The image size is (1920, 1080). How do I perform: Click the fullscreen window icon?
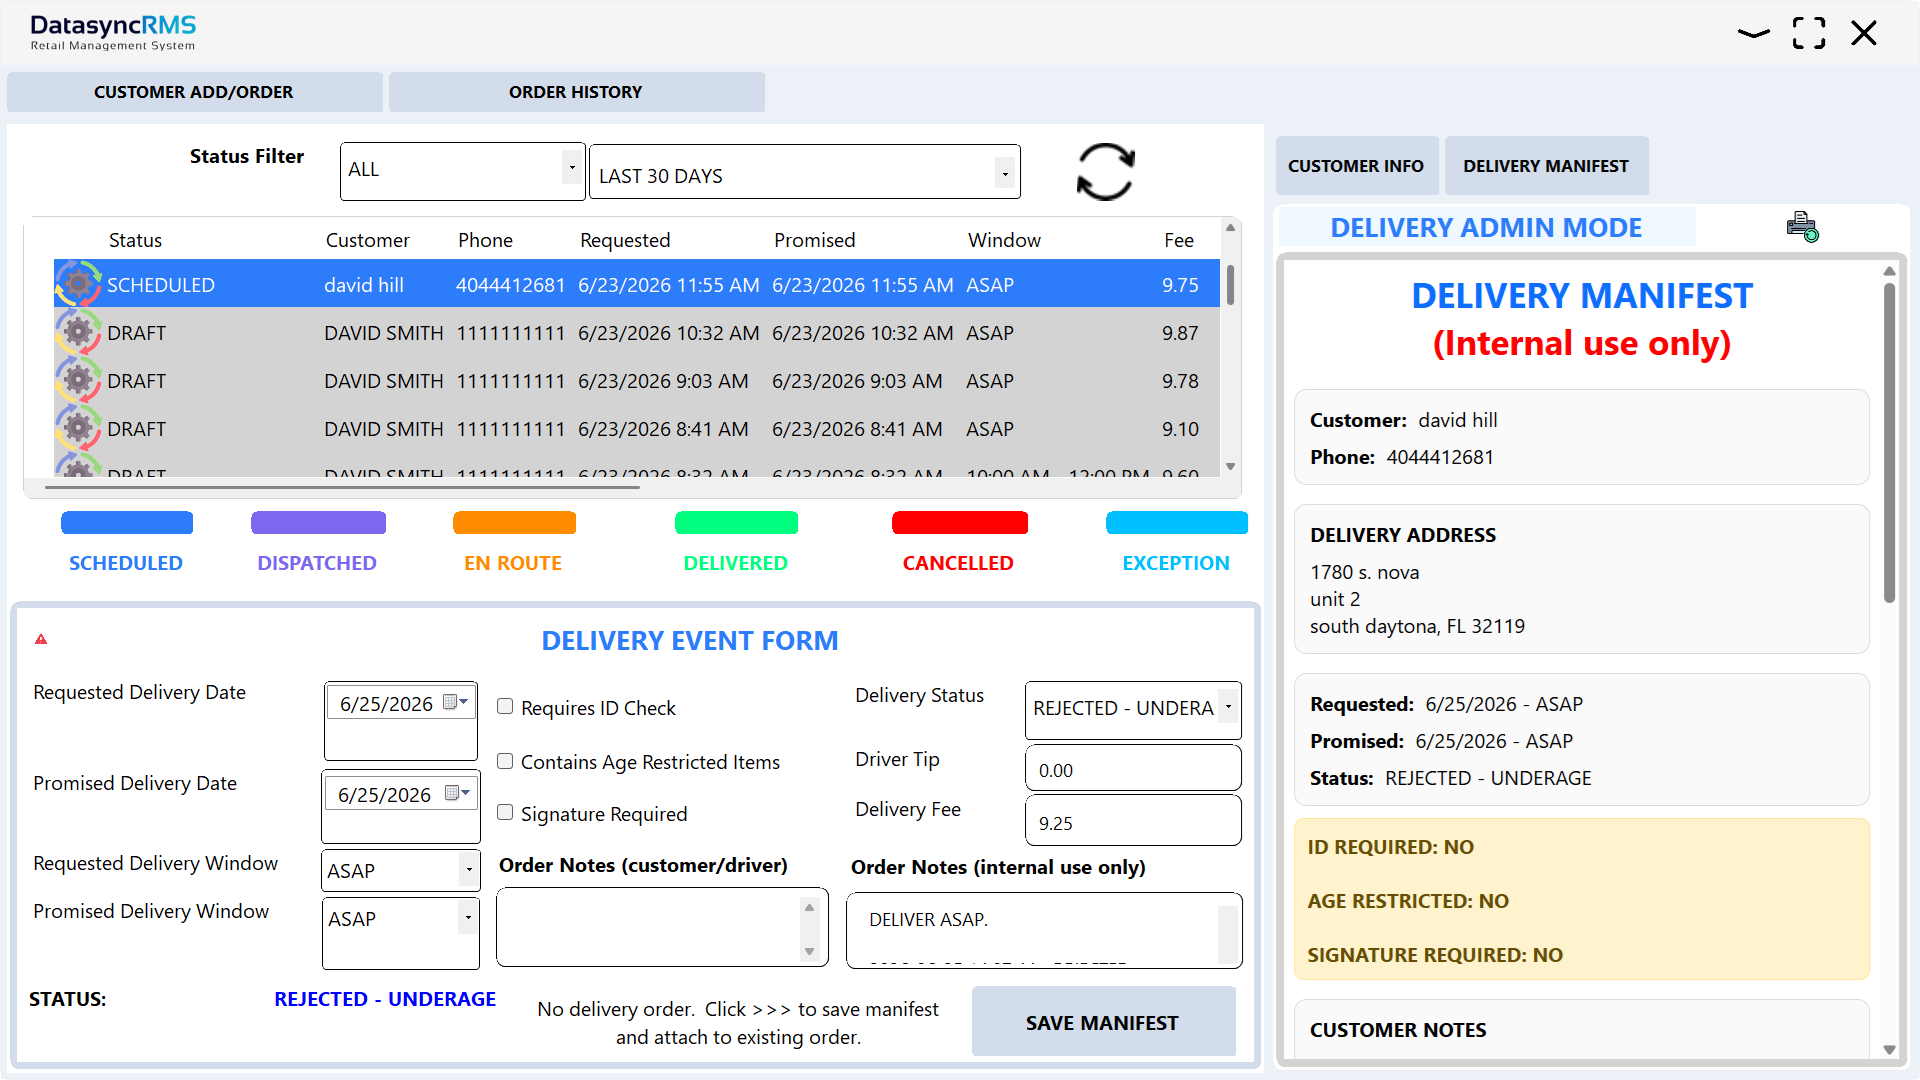[x=1809, y=33]
